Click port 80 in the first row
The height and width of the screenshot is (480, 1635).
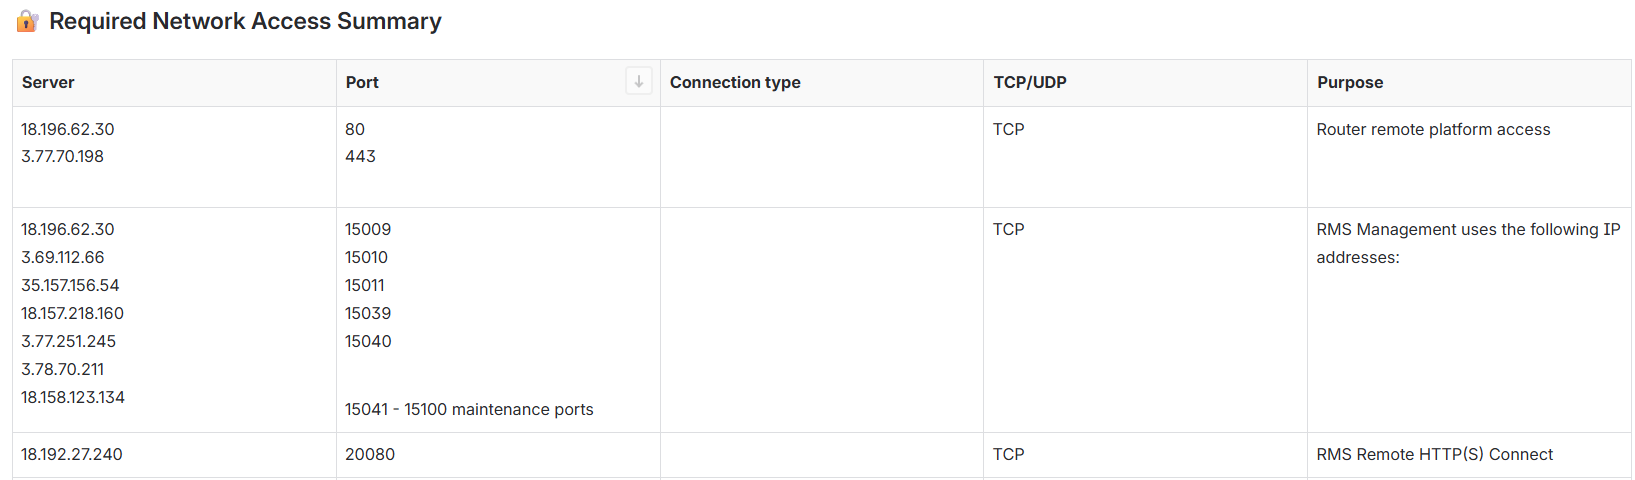pyautogui.click(x=355, y=129)
